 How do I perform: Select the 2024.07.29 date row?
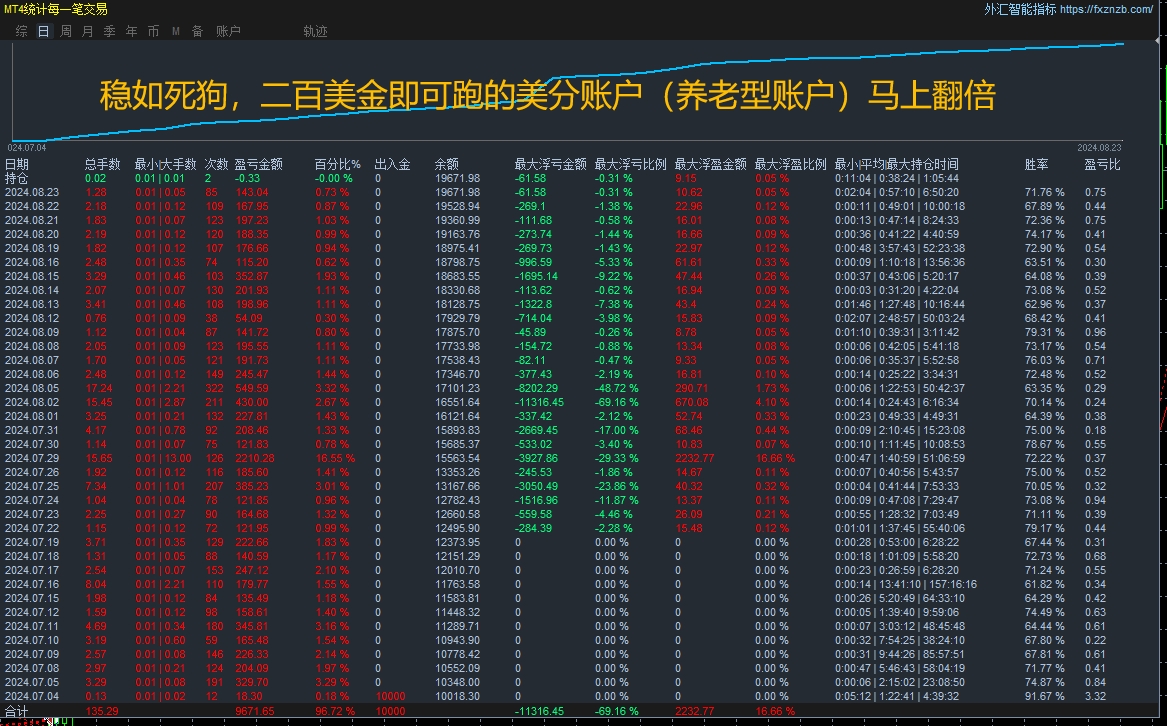[x=32, y=458]
